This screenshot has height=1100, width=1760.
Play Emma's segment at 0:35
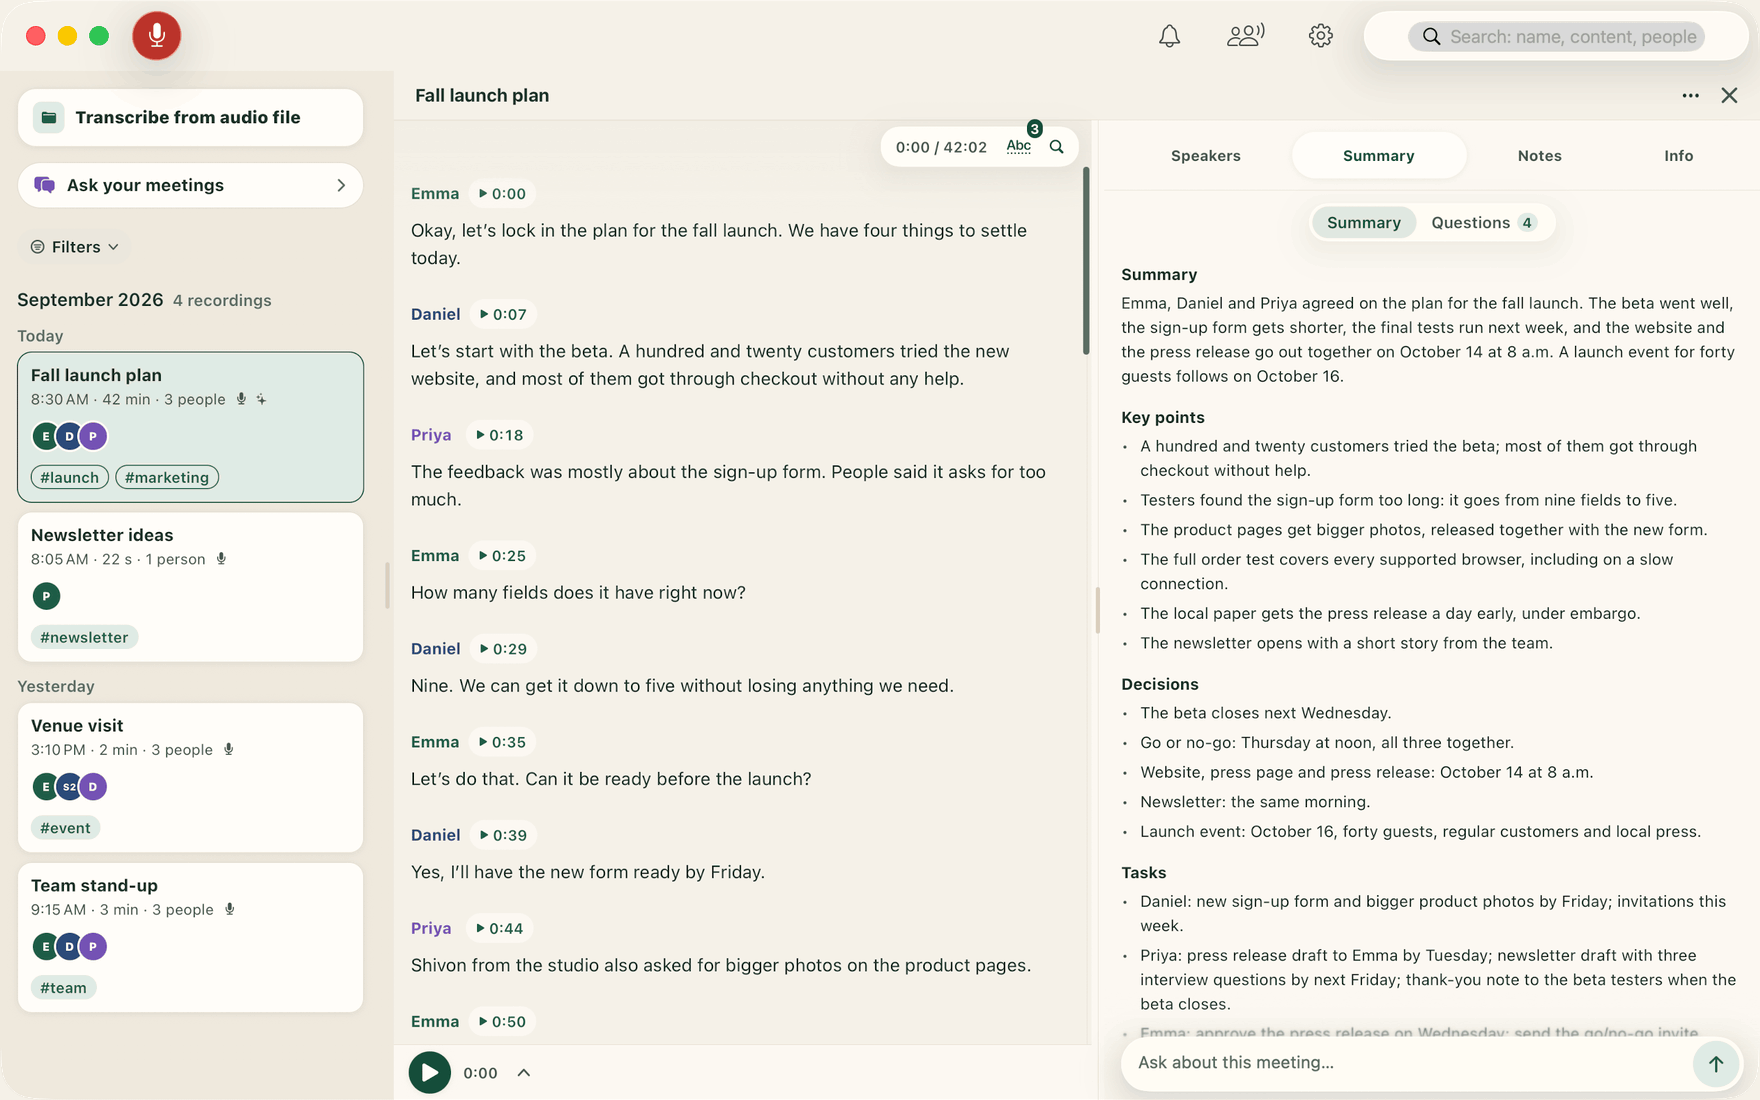click(501, 742)
